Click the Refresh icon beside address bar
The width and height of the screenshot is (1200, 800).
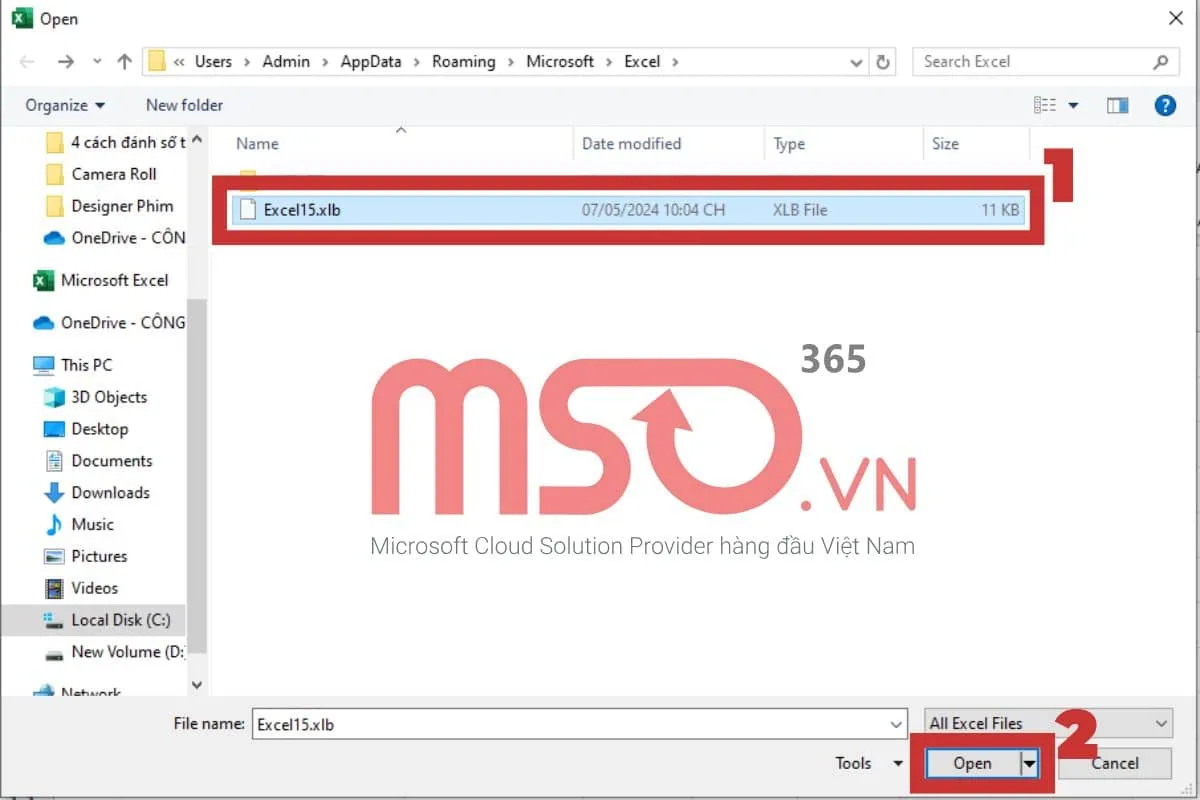[x=883, y=62]
